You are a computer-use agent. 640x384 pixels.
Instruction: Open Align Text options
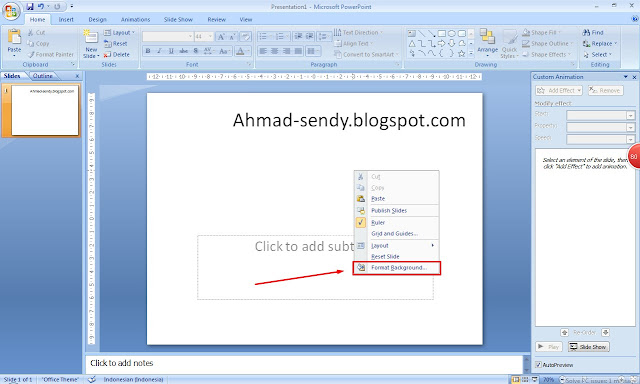click(353, 43)
